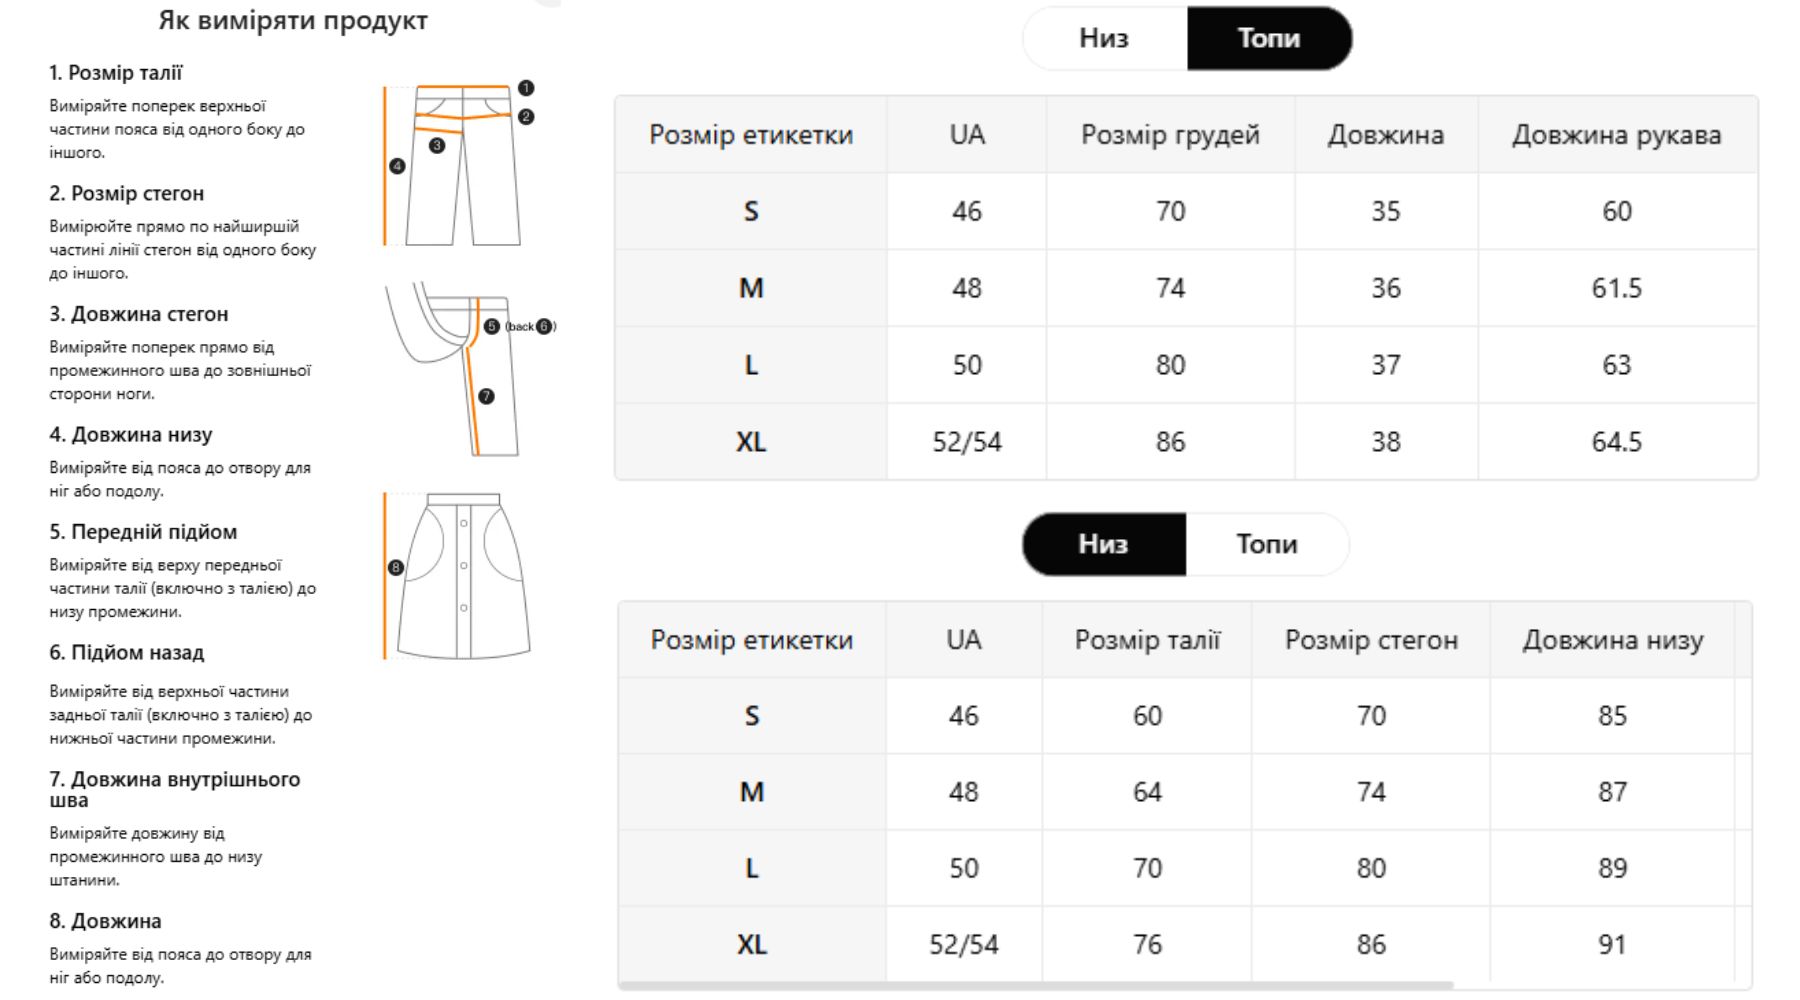Screen dimensions: 1800x1000
Task: Click marker 5 on the front rise
Action: 491,326
